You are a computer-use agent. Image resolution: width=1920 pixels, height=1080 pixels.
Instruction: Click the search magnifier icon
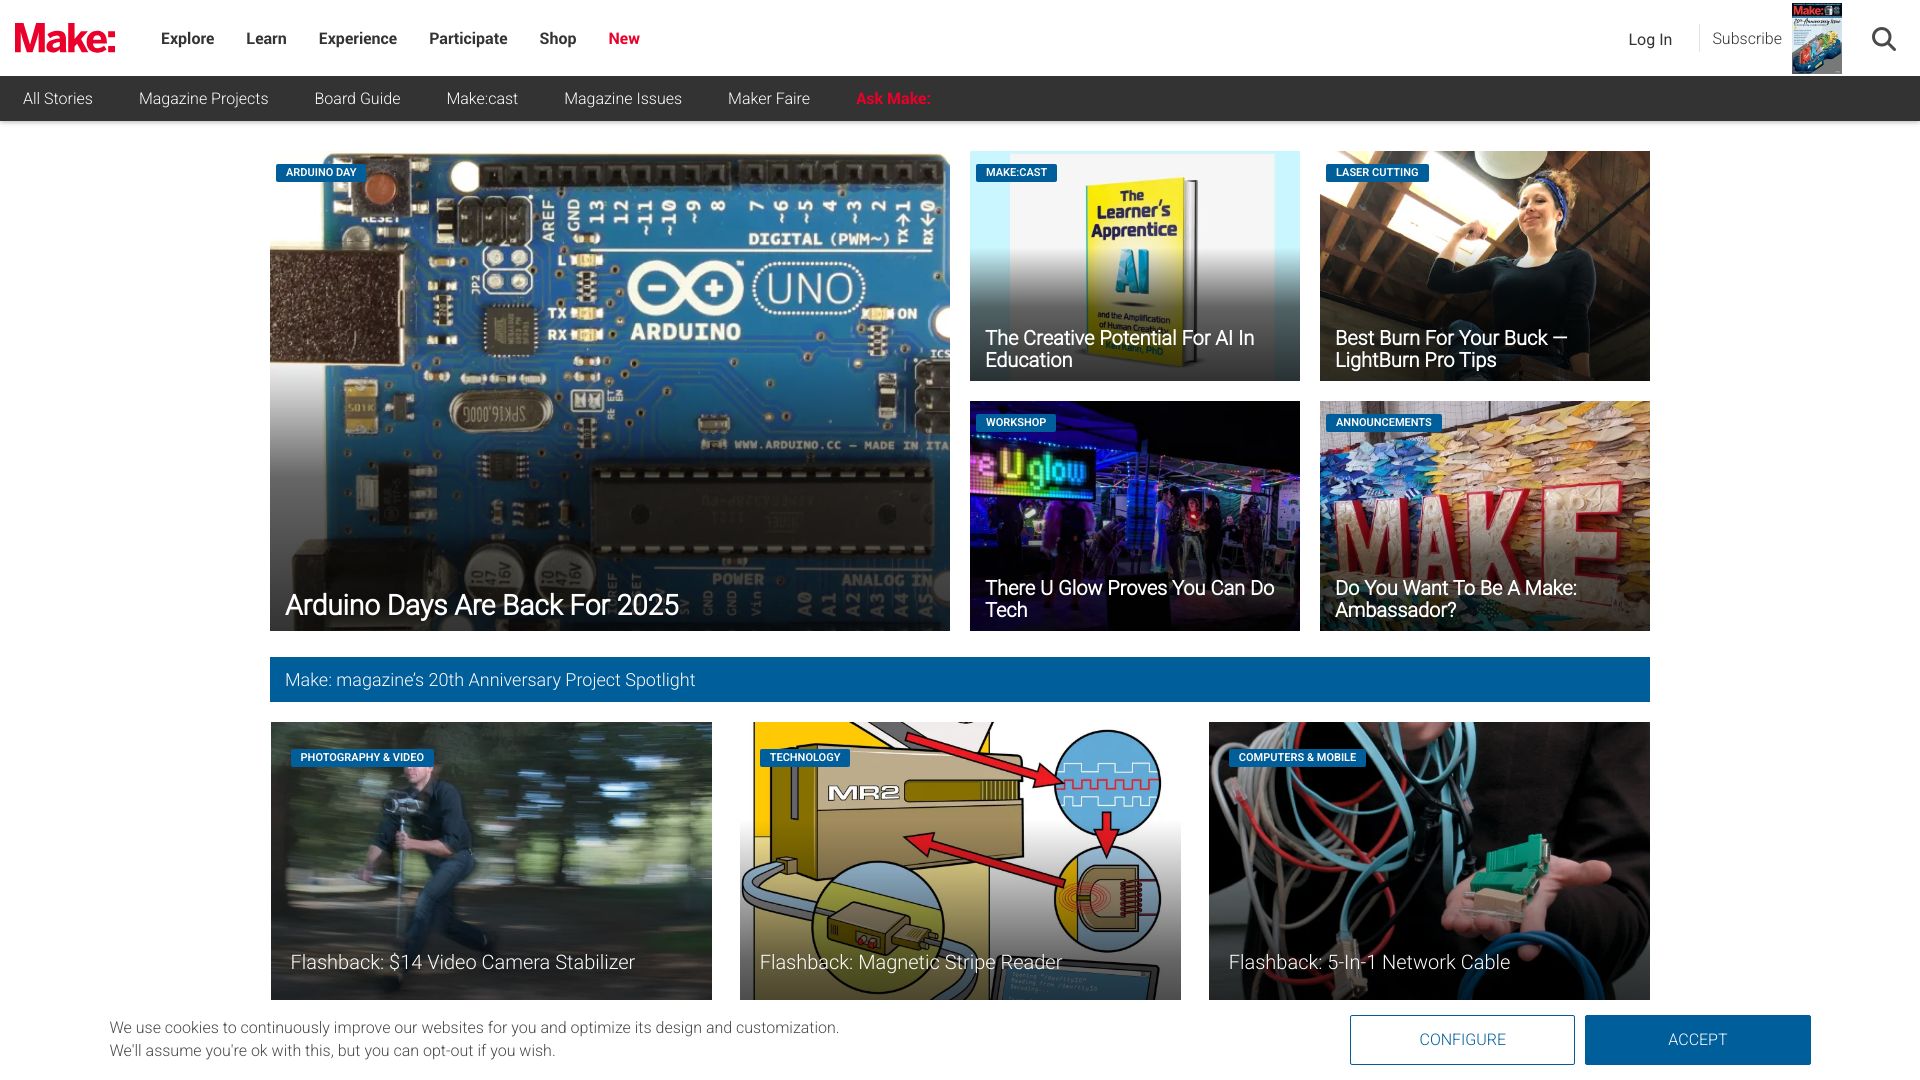[x=1883, y=39]
